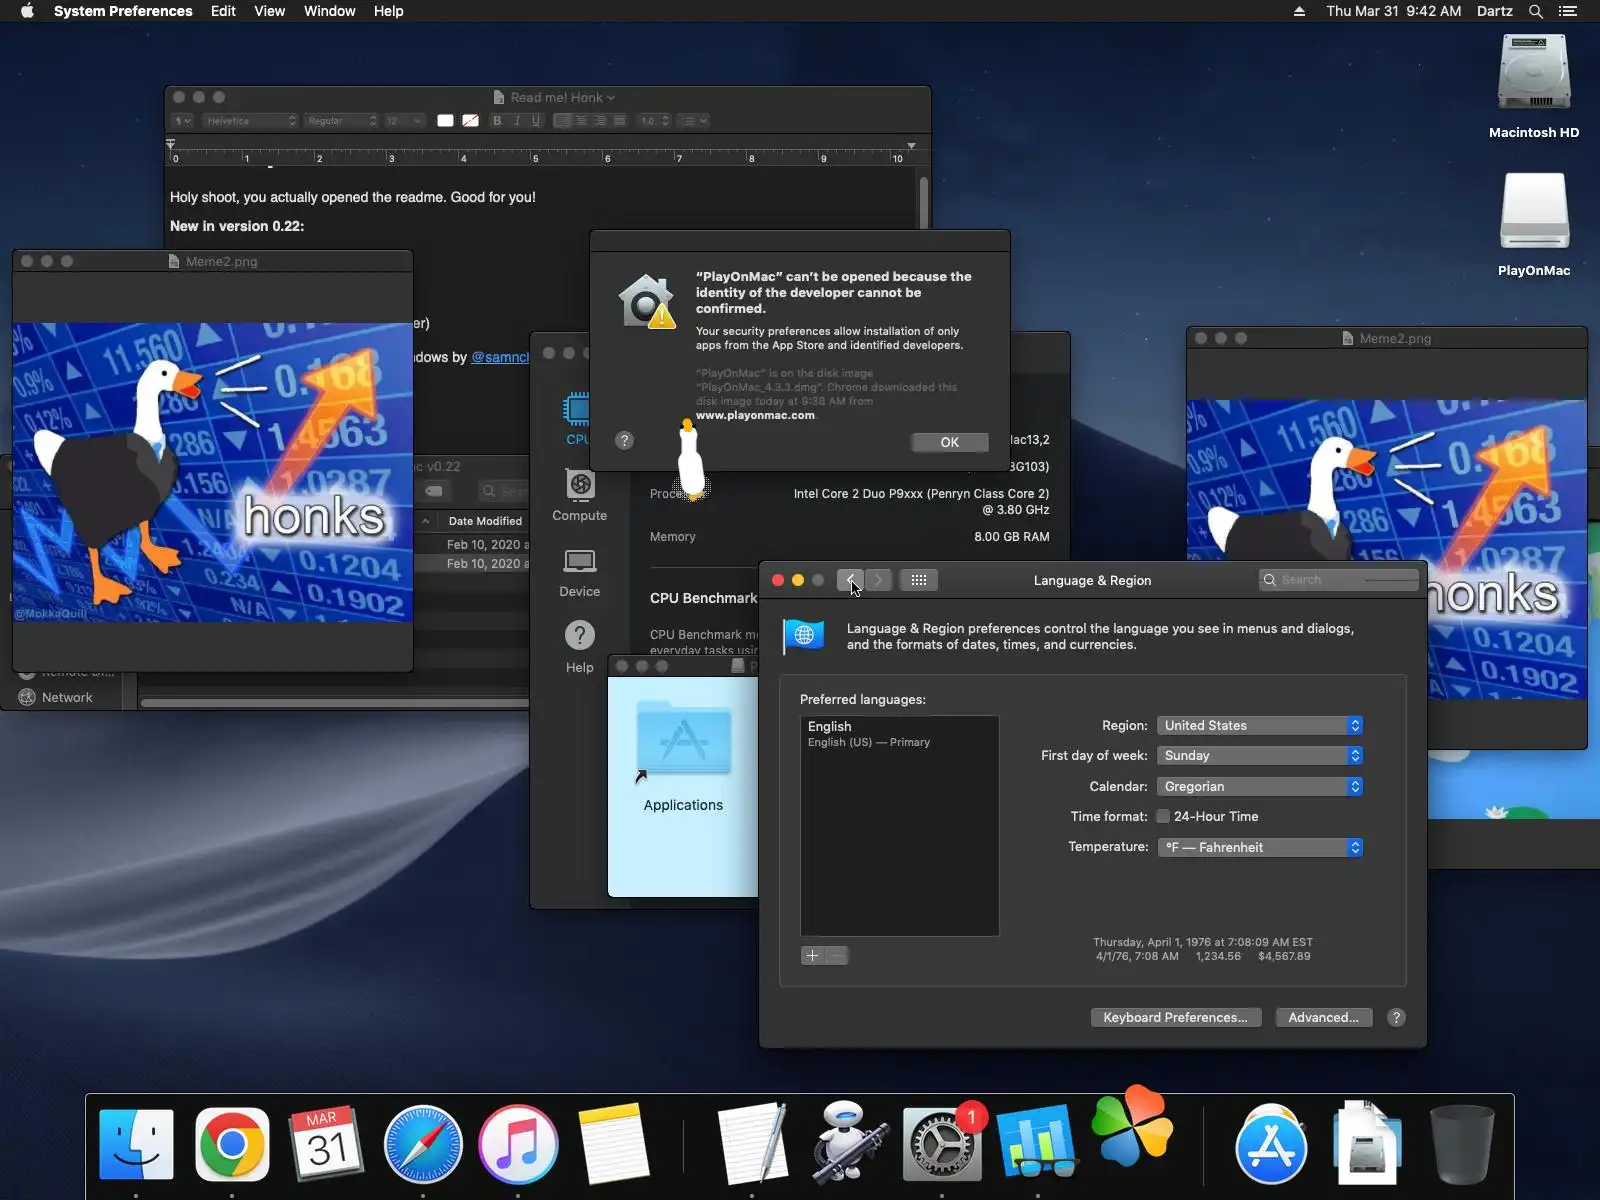Launch Google Chrome from the Dock

coord(232,1144)
